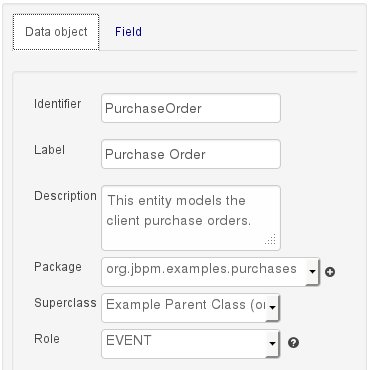Viewport: 370px width, 370px height.
Task: Click the Description textarea resize grip
Action: click(x=270, y=239)
